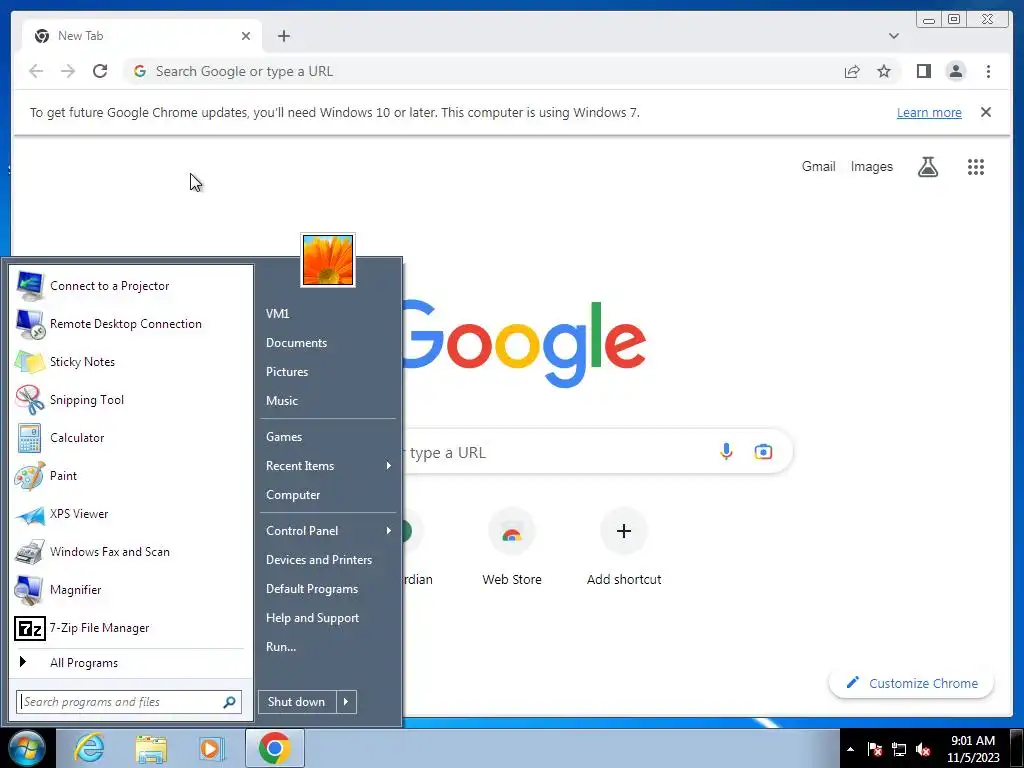Open Devices and Printers
Image resolution: width=1024 pixels, height=768 pixels.
point(328,560)
